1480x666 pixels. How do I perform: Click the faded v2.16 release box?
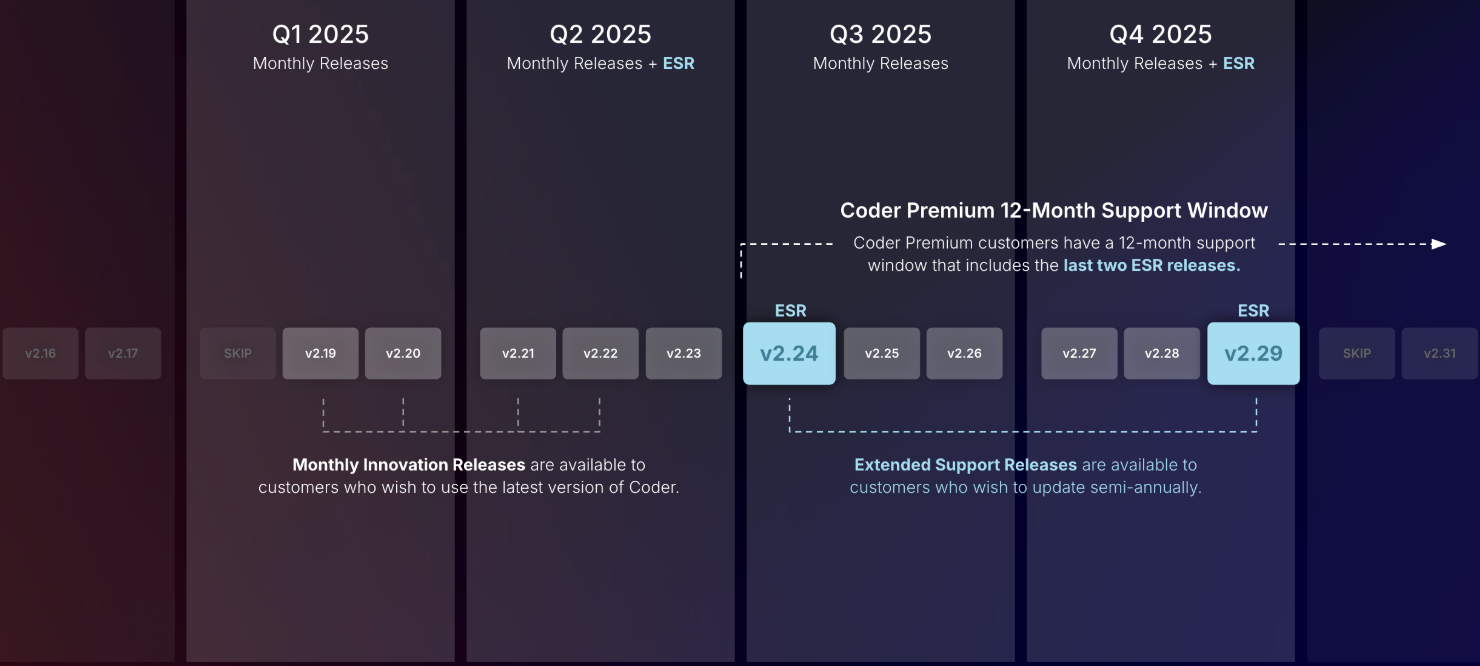[40, 353]
